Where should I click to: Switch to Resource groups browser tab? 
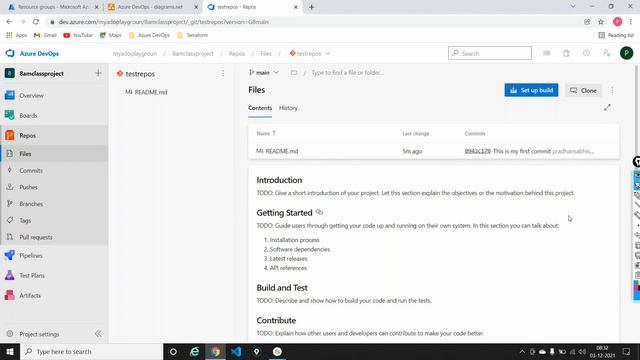[x=53, y=7]
